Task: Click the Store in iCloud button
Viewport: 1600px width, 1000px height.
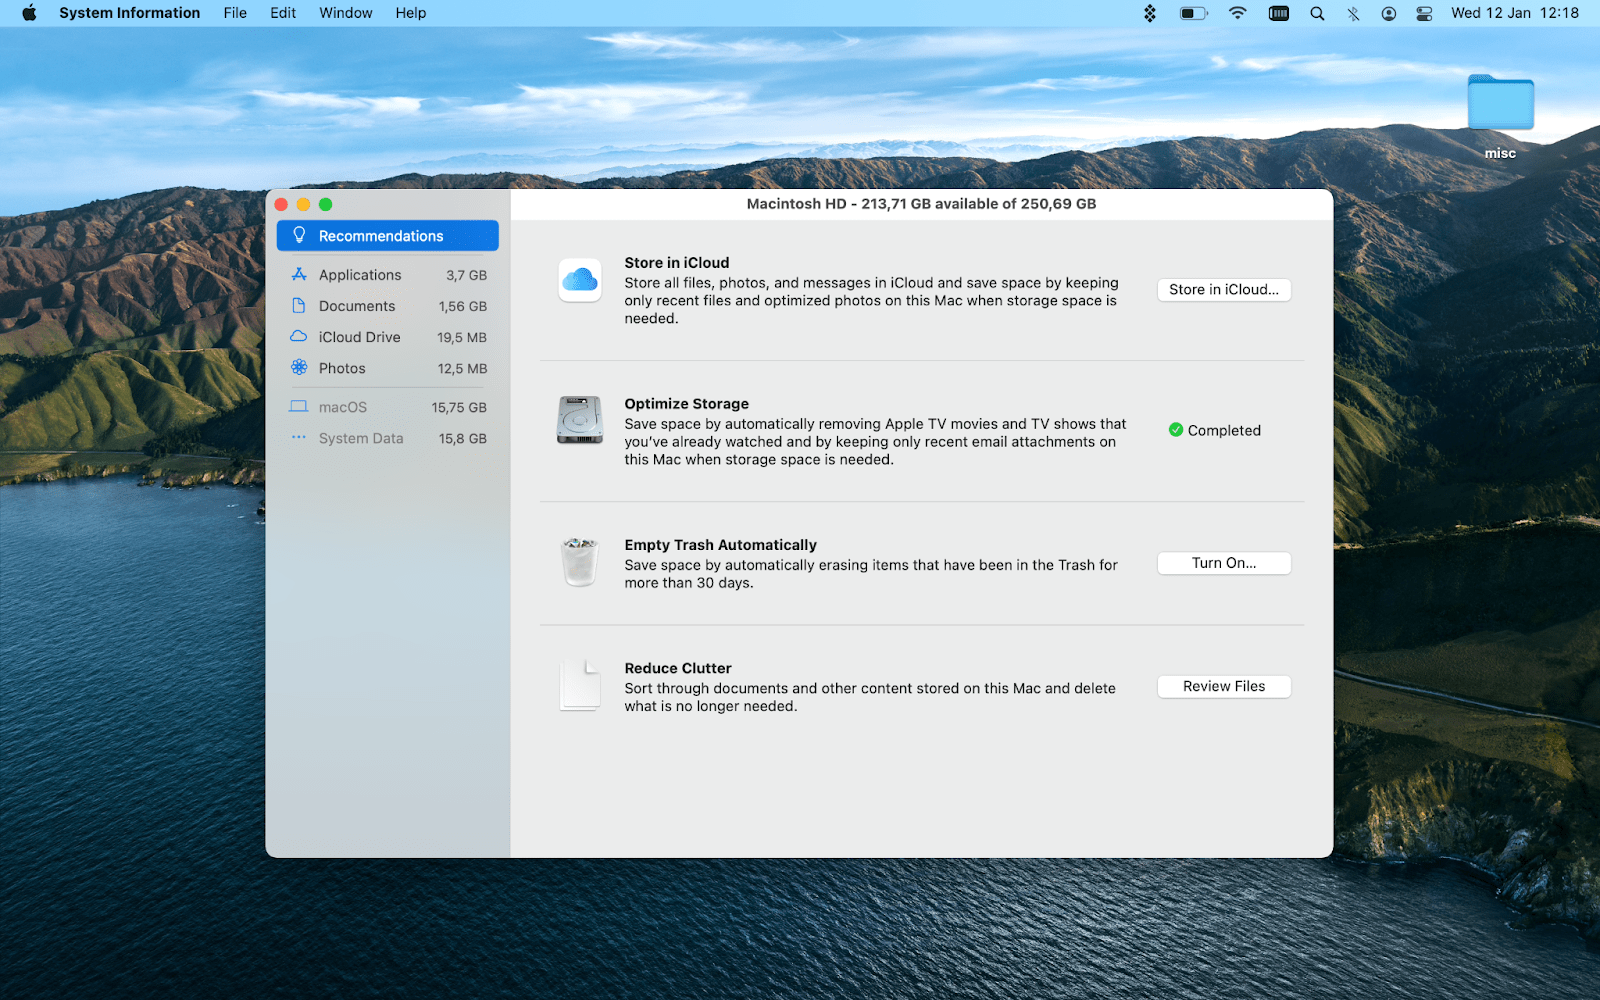Action: [1223, 289]
